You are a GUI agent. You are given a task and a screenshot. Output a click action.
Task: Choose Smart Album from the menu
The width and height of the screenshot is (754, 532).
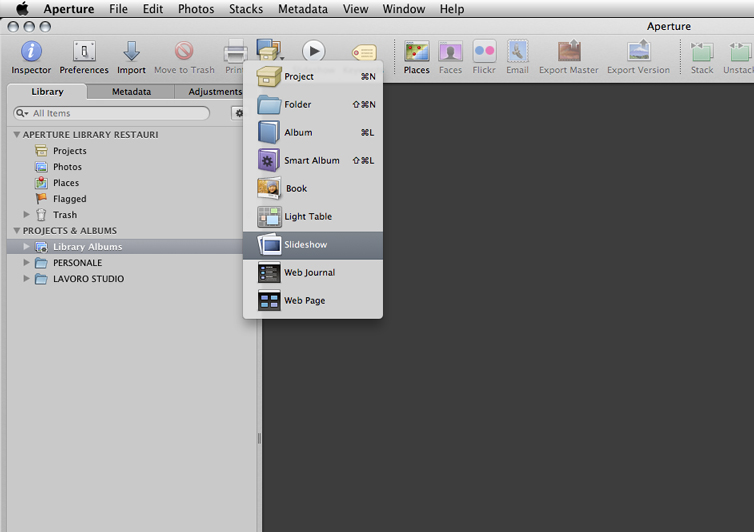313,160
